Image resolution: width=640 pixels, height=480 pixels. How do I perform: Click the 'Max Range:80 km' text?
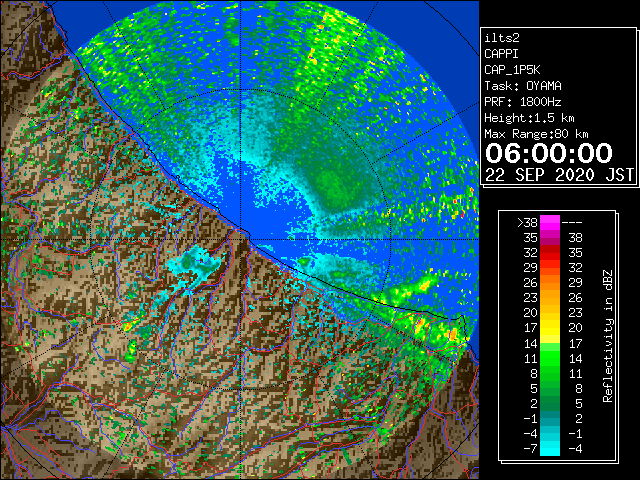pos(536,134)
